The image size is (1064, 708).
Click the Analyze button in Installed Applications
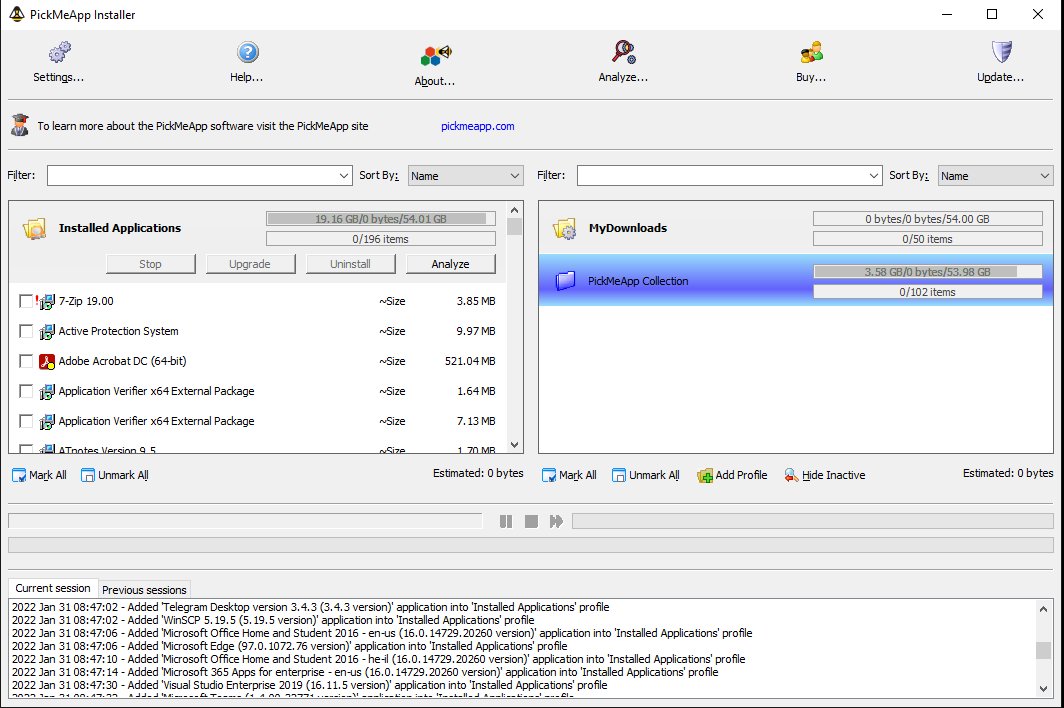[451, 264]
